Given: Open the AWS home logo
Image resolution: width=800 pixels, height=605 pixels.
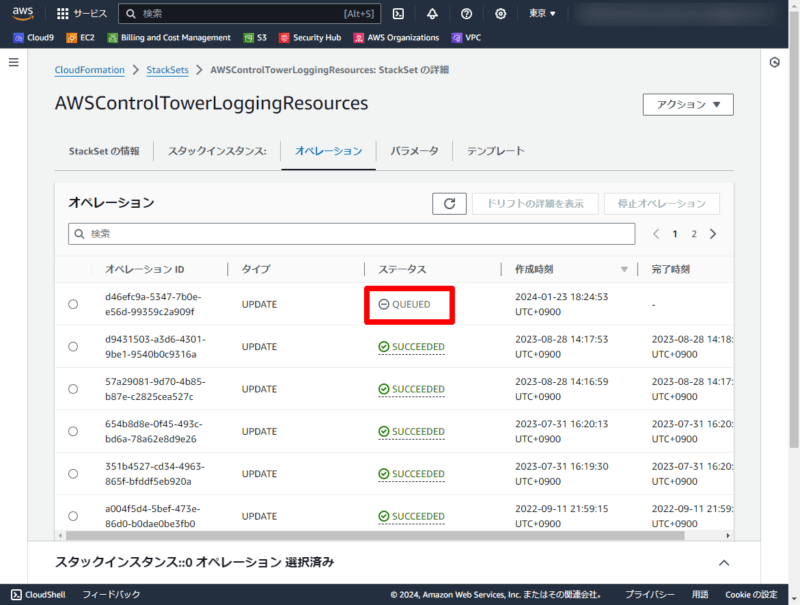Looking at the screenshot, I should pos(23,13).
